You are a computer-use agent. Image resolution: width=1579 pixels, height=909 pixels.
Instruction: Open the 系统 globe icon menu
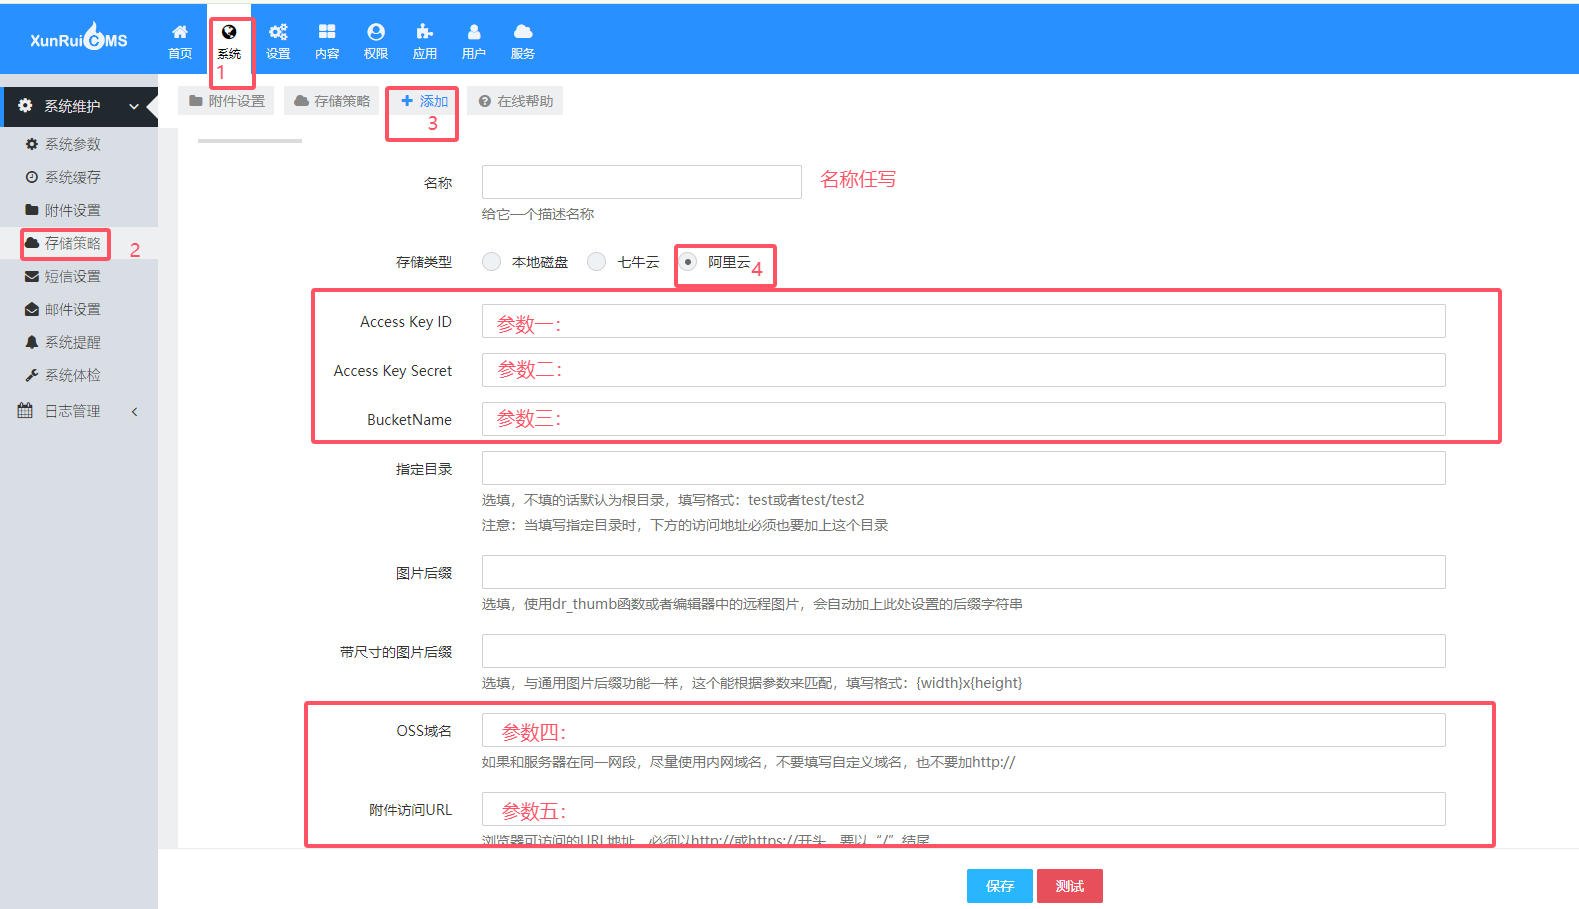tap(229, 32)
